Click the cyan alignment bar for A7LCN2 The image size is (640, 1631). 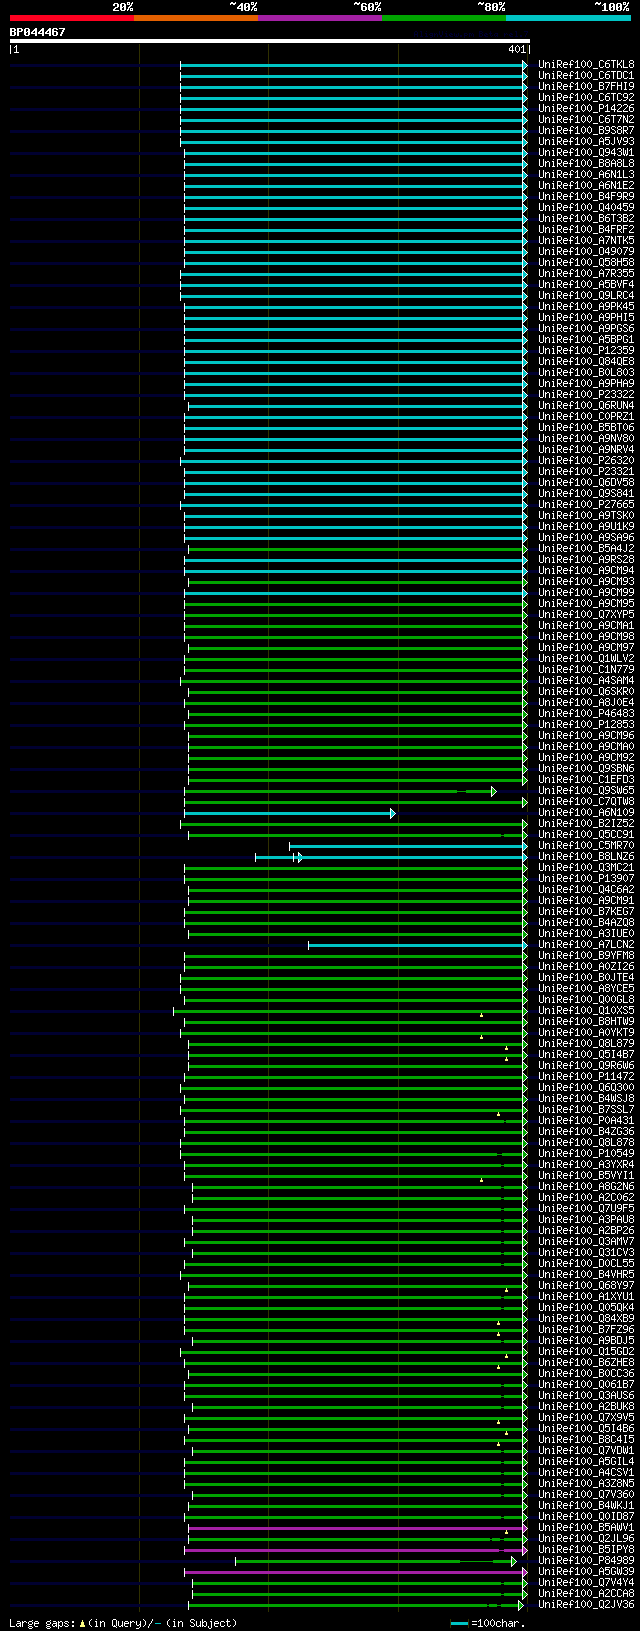417,945
